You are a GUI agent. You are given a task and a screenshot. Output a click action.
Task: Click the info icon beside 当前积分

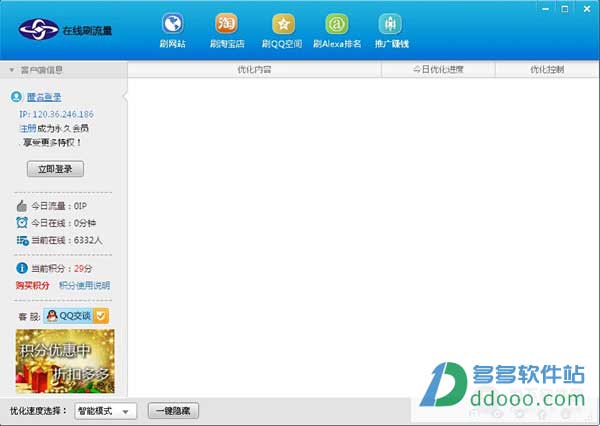click(22, 268)
